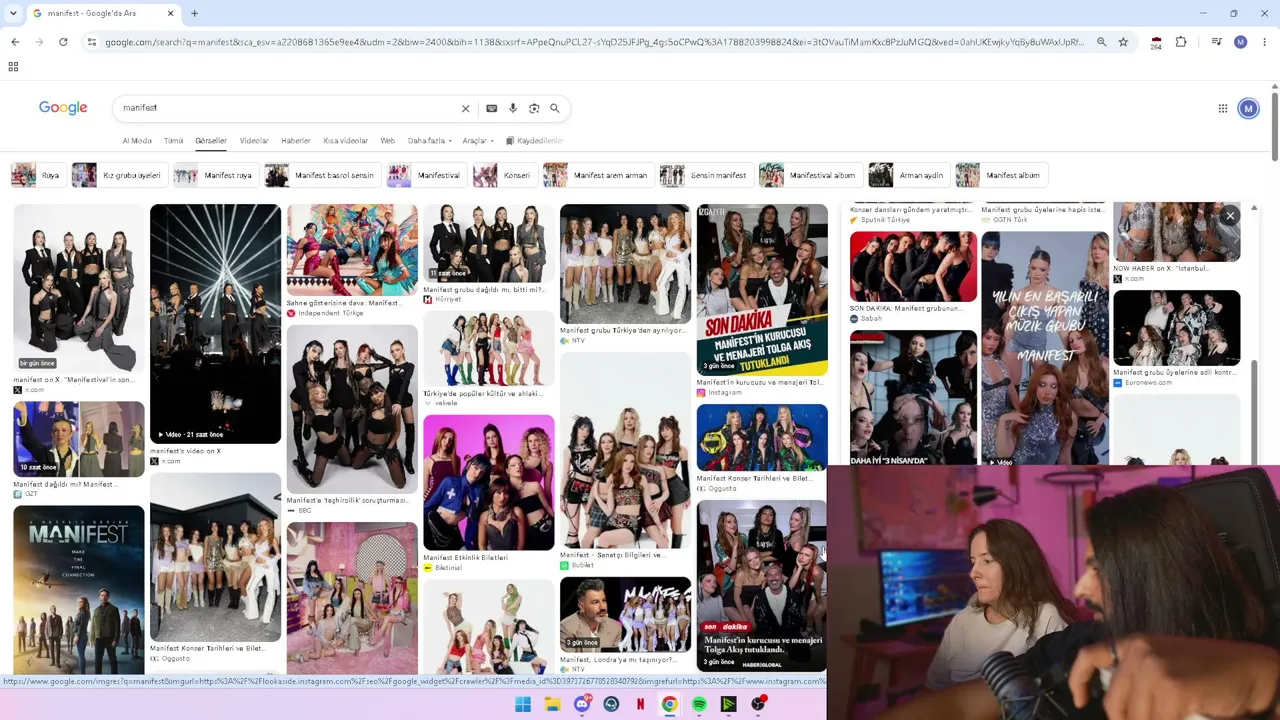Open 'Manifest grubu dağıldı mı' Hürriyet link
Screen dimensions: 1280x720
coord(484,290)
